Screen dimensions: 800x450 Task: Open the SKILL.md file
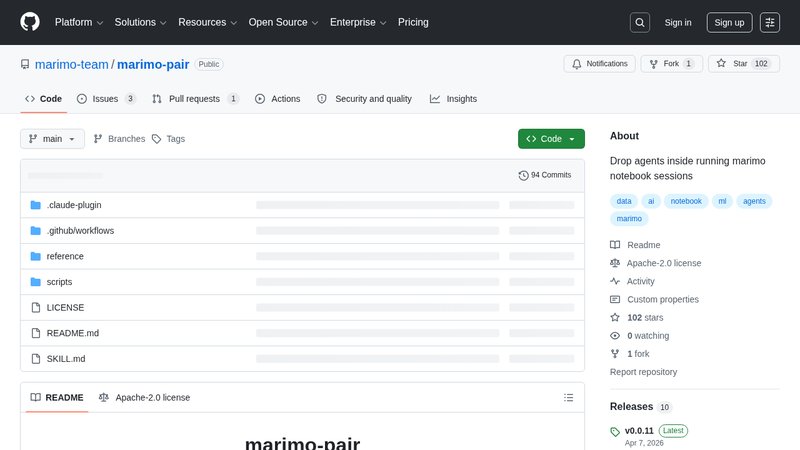tap(66, 358)
